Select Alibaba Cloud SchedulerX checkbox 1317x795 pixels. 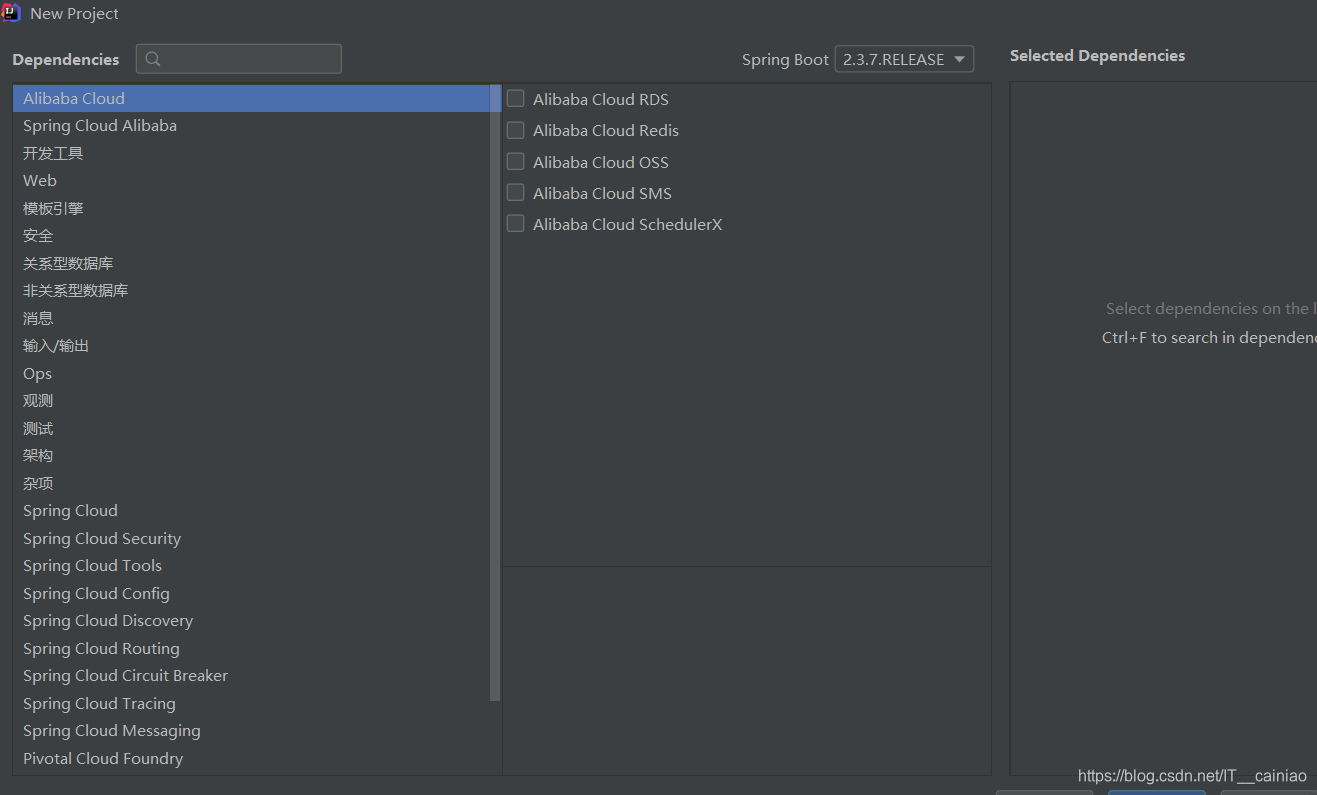click(515, 223)
